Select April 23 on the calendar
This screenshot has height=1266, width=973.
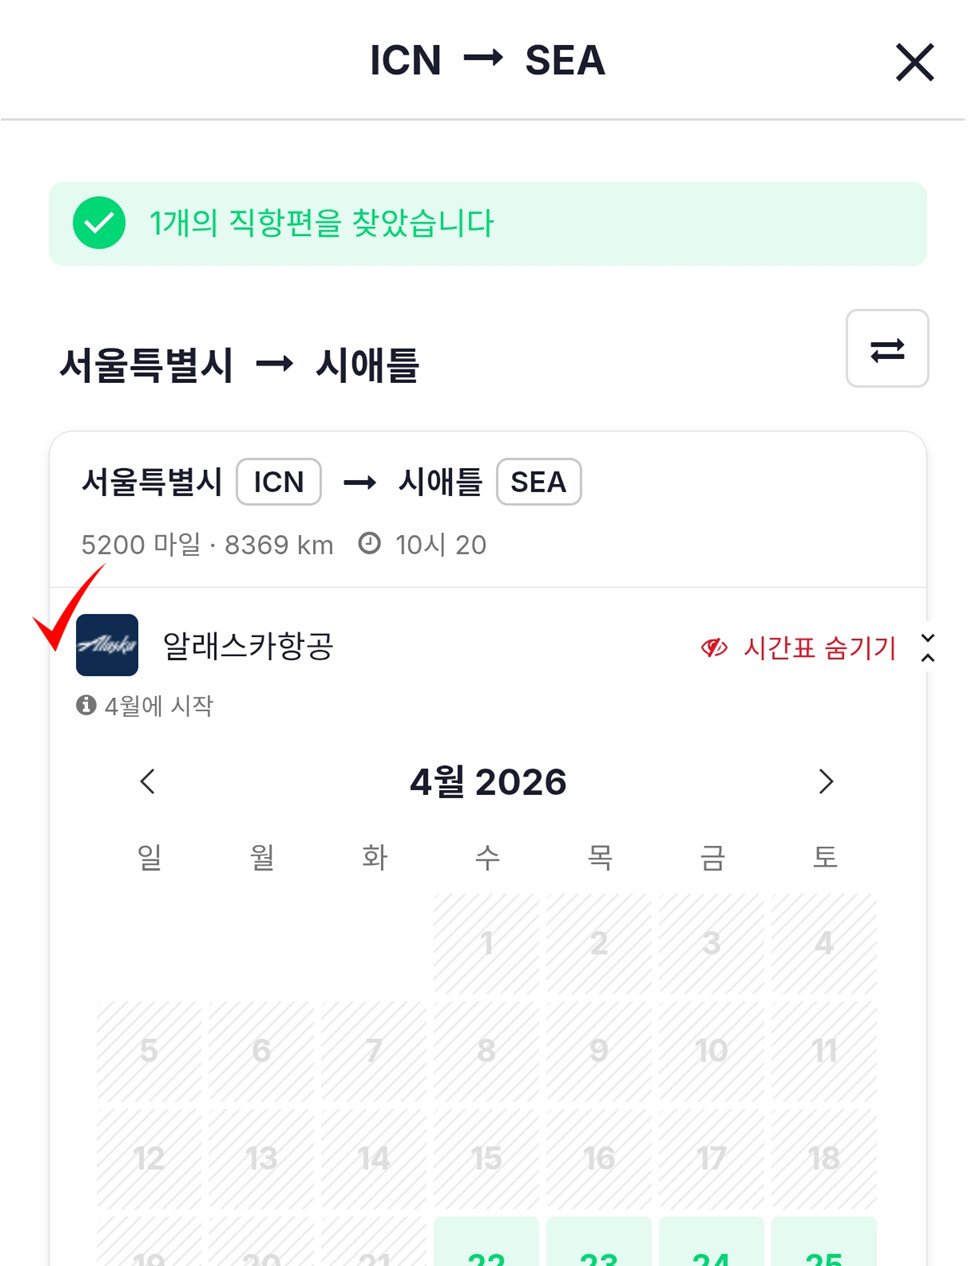tap(599, 1242)
